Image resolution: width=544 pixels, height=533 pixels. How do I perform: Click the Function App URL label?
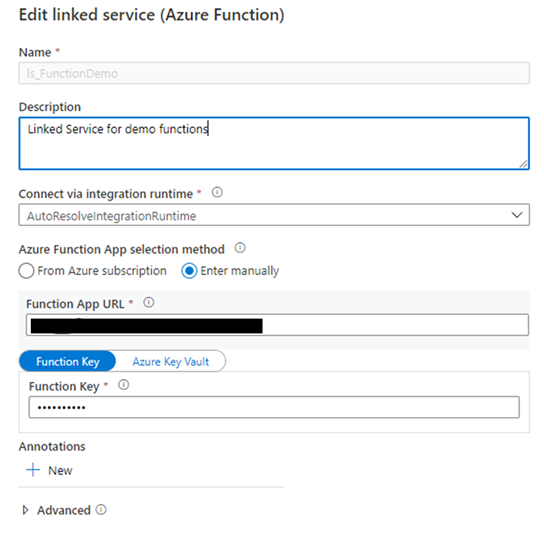[75, 304]
